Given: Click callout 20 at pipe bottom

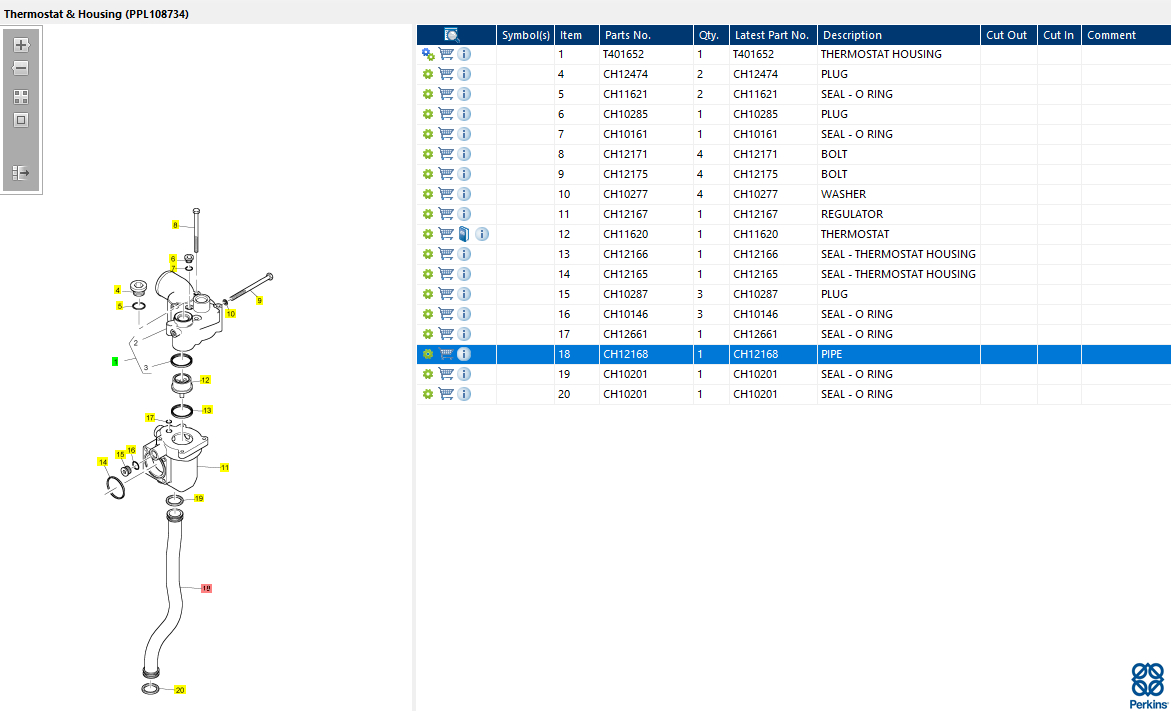Looking at the screenshot, I should [x=180, y=690].
